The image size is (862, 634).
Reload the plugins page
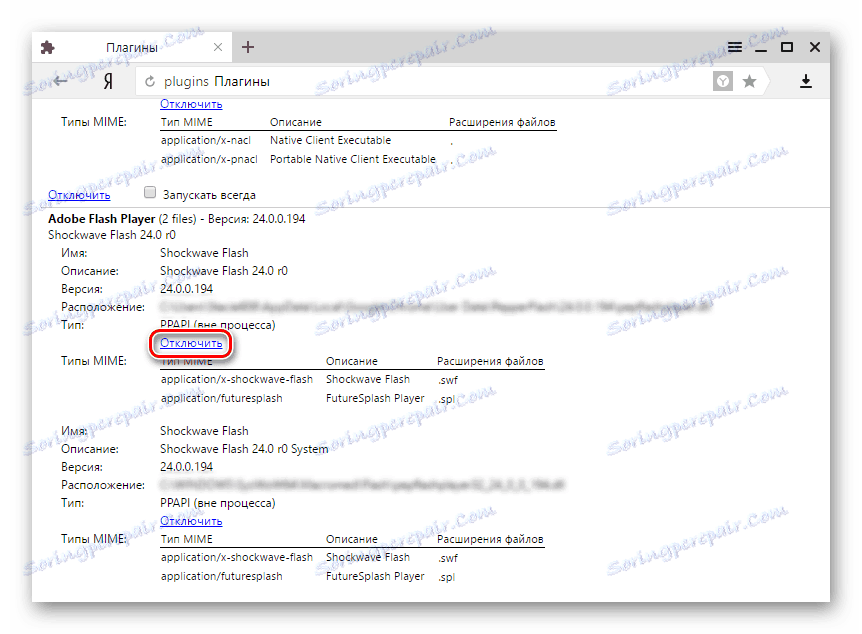click(150, 81)
